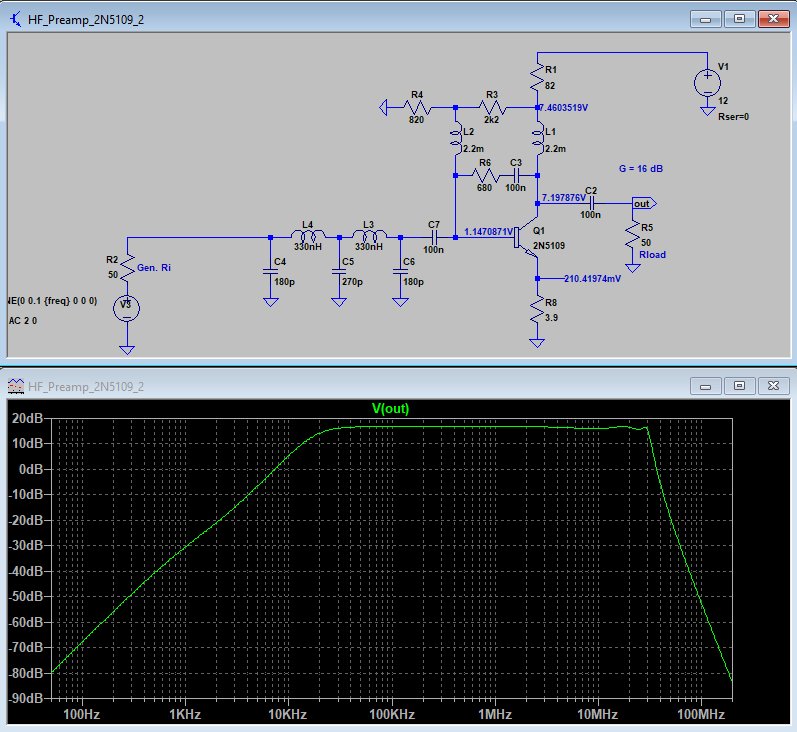Click the 1MHz horizontal axis label
Screen dimensions: 797x732
(495, 714)
